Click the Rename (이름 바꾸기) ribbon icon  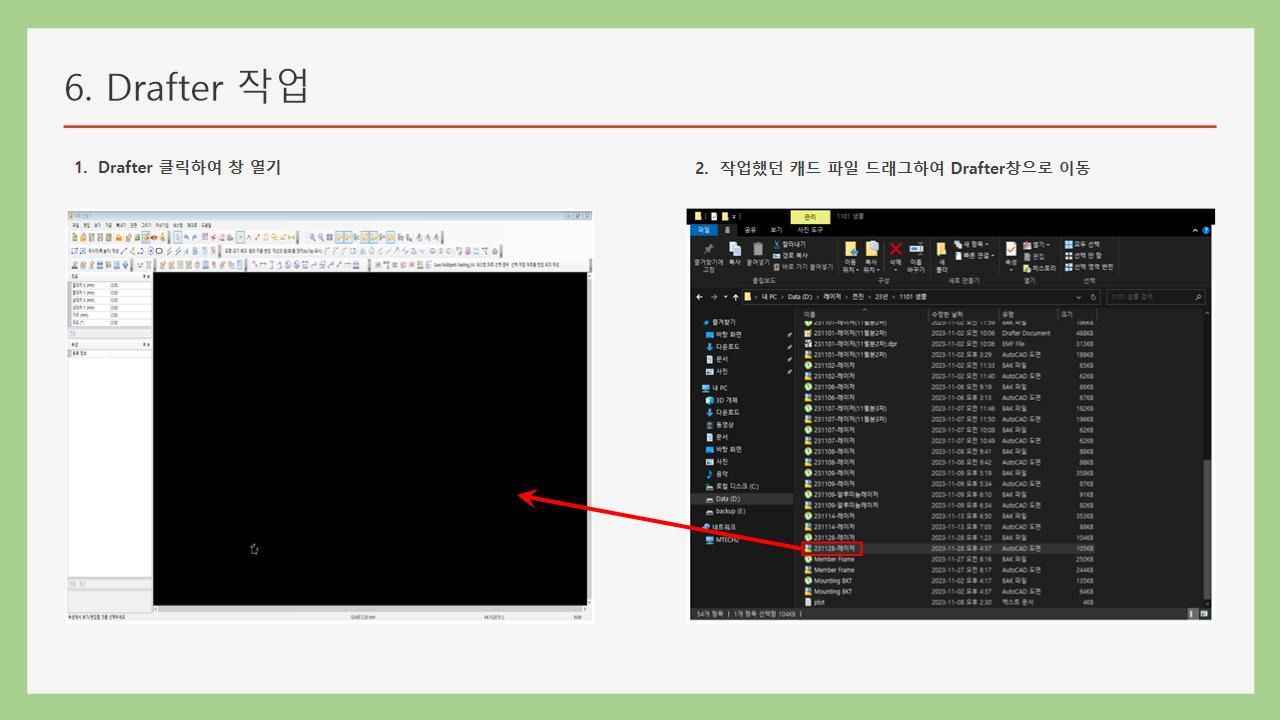916,250
